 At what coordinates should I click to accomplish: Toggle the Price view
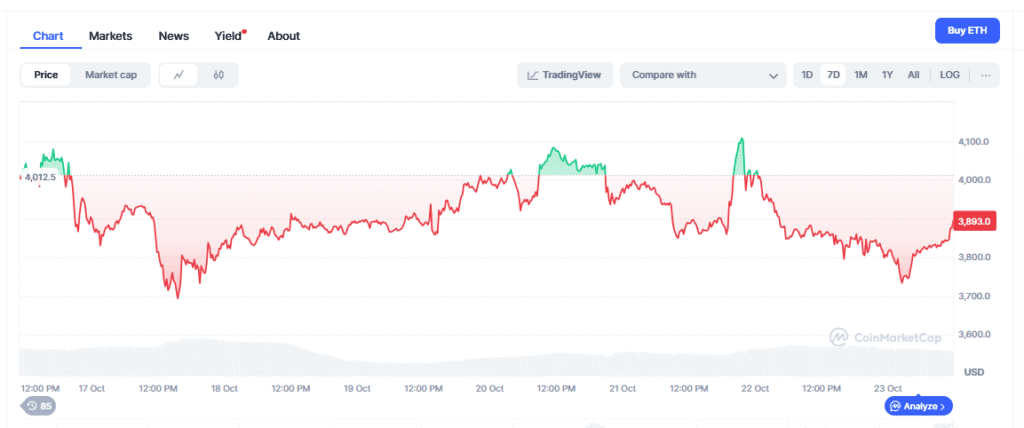pyautogui.click(x=46, y=75)
